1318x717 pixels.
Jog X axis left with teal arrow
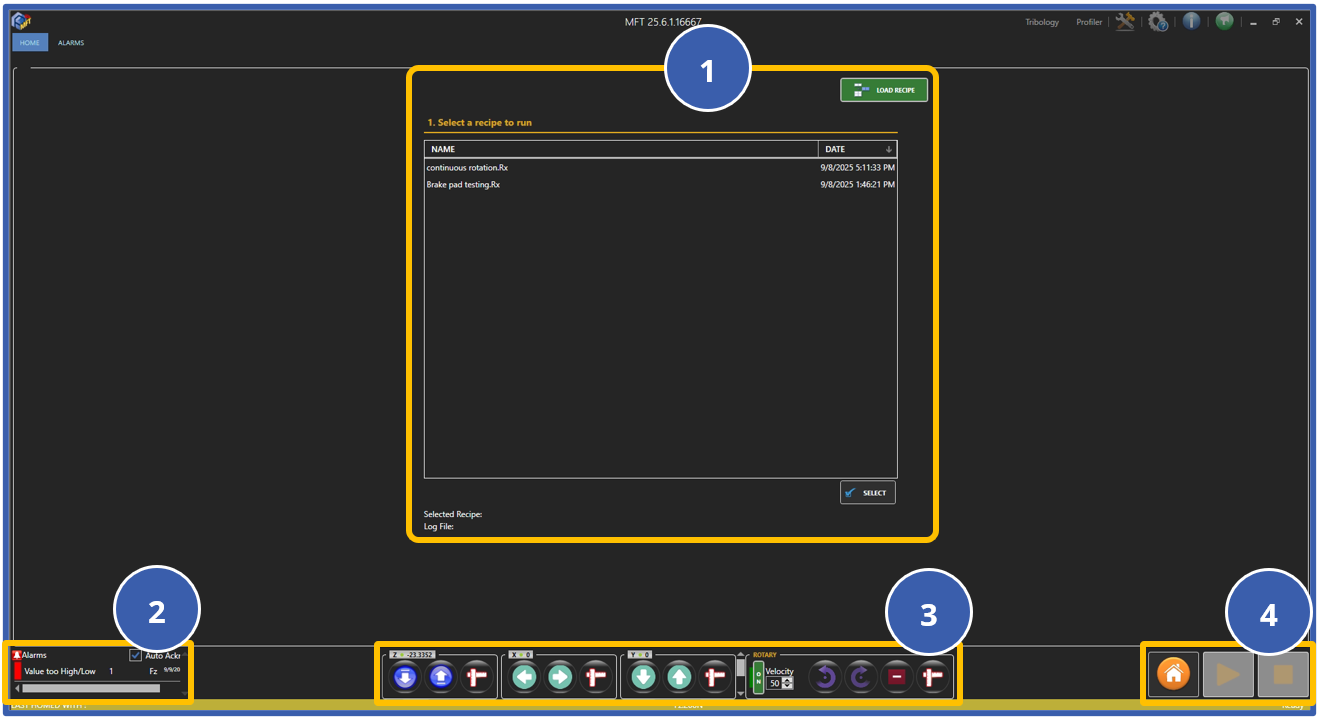(524, 677)
